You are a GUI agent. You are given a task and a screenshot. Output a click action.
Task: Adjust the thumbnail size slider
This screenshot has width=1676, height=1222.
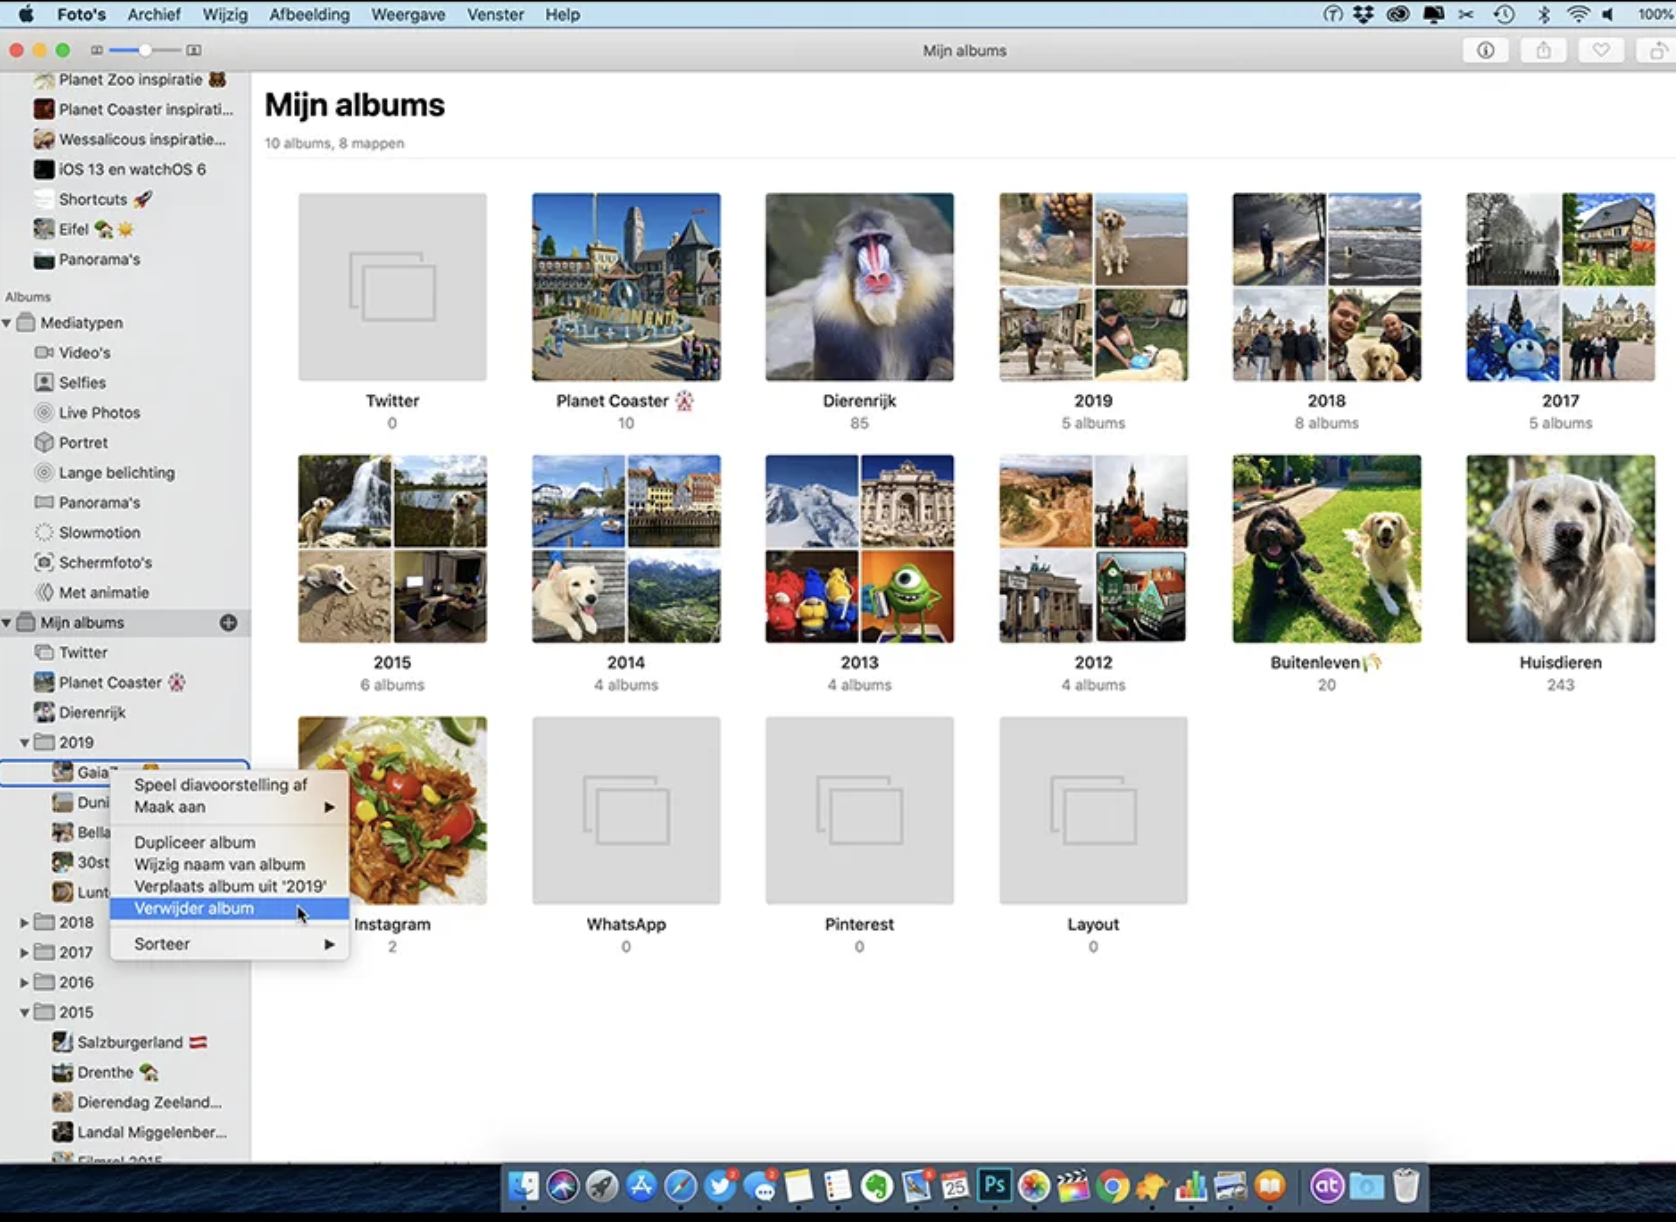coord(145,49)
